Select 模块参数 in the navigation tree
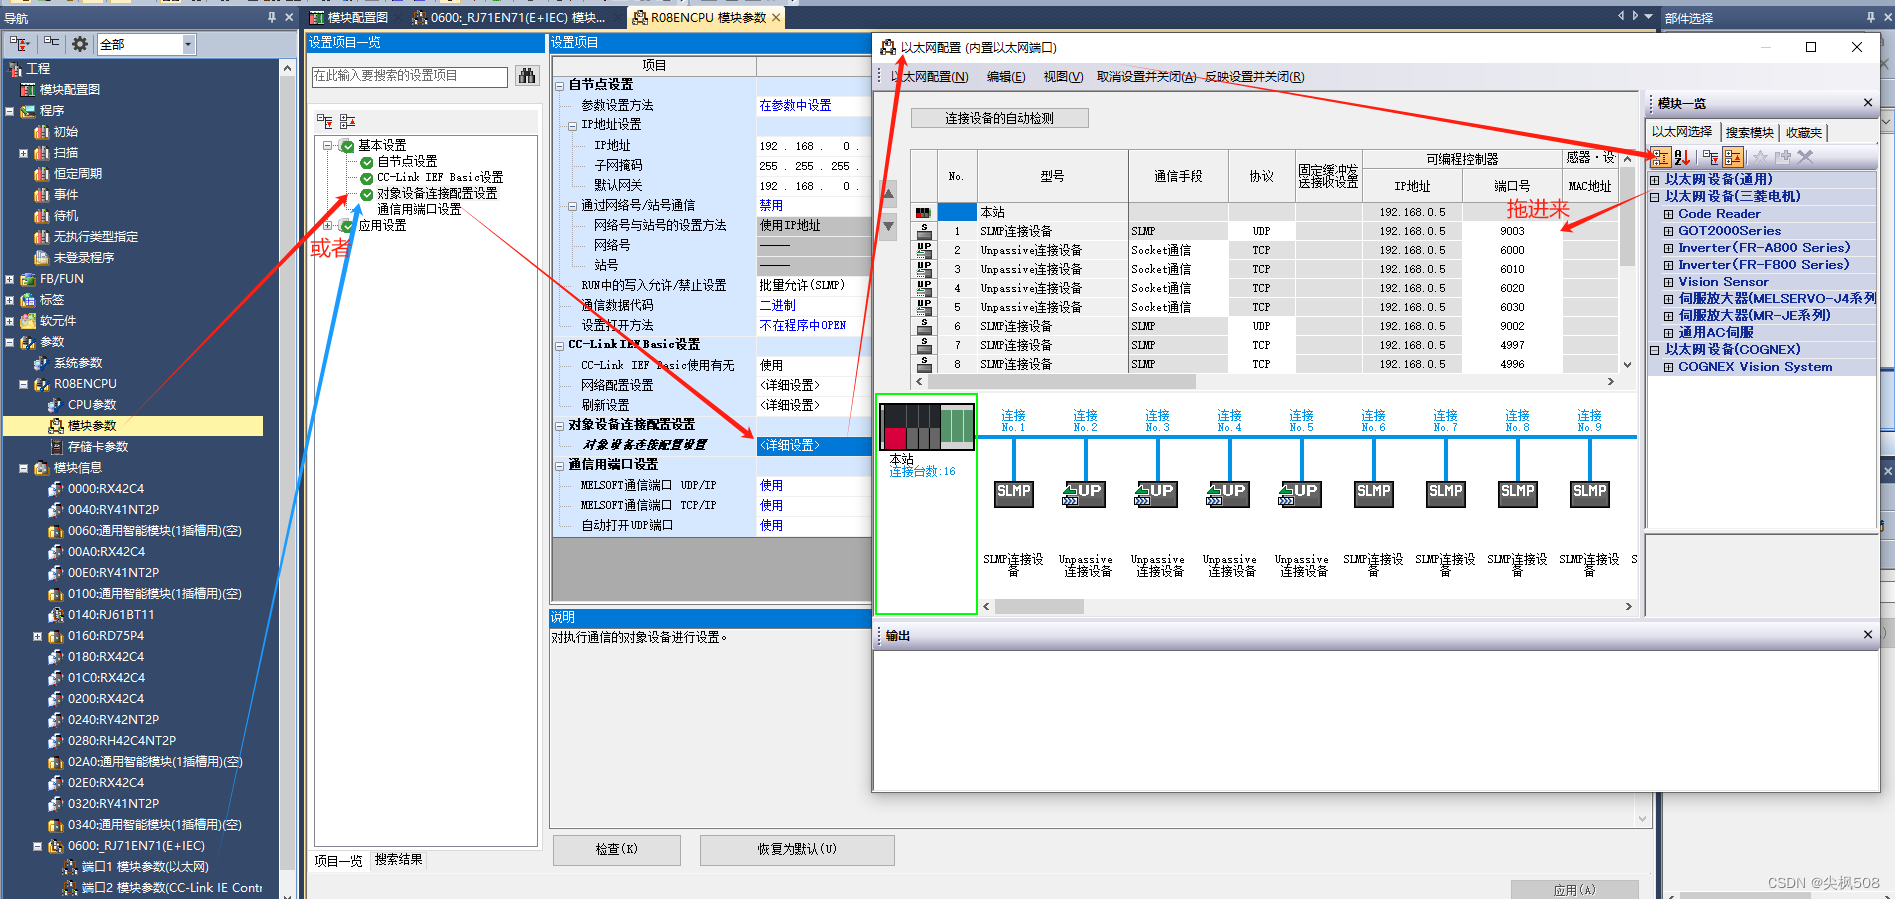1895x899 pixels. click(x=91, y=426)
